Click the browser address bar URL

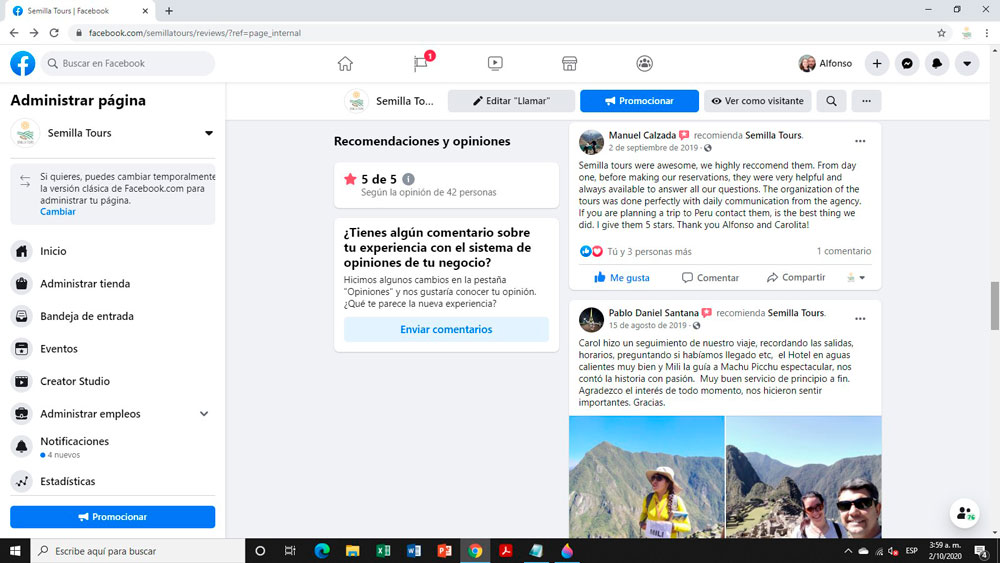[195, 33]
